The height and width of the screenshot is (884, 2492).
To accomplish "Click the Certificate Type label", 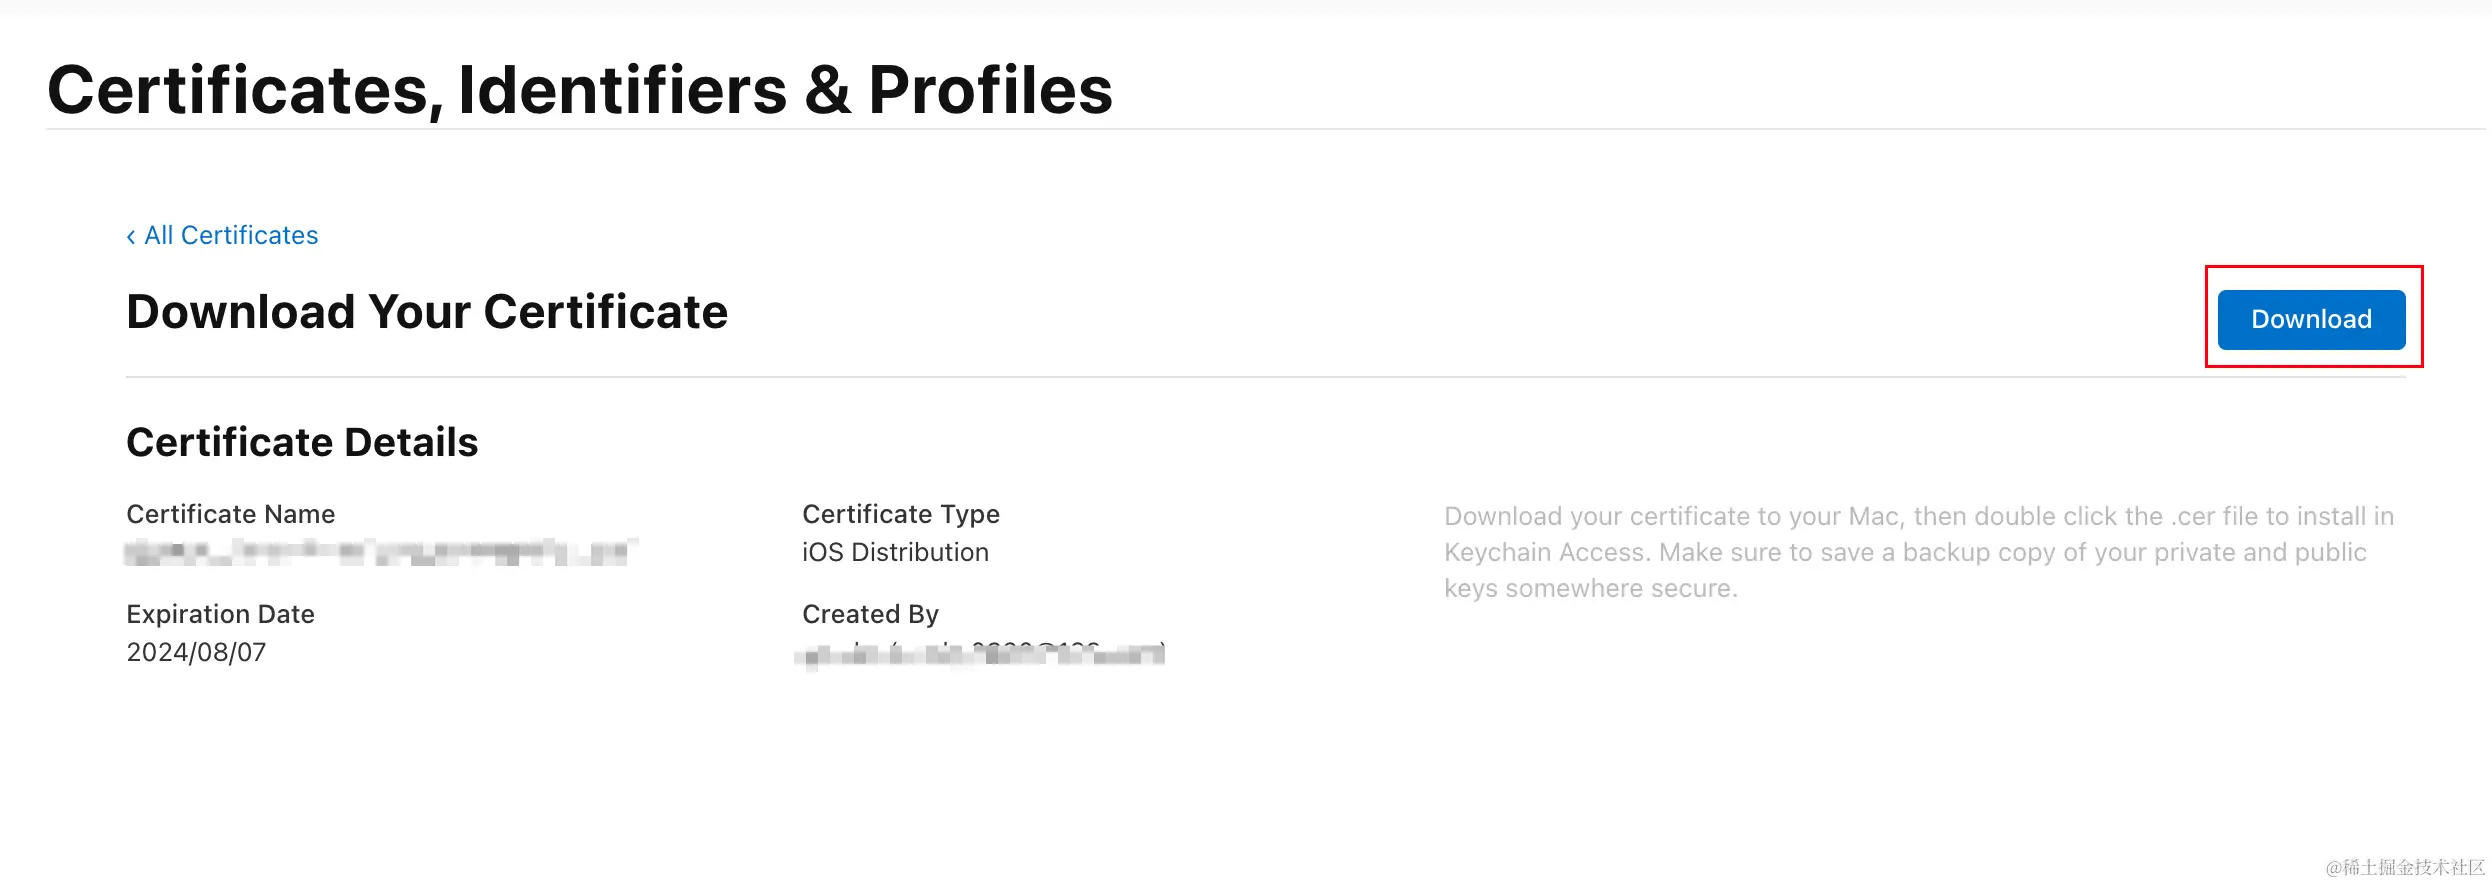I will coord(900,514).
